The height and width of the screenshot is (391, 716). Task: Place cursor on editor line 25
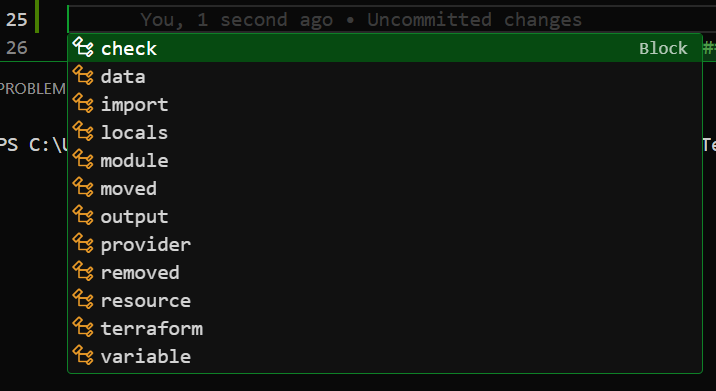(x=365, y=20)
